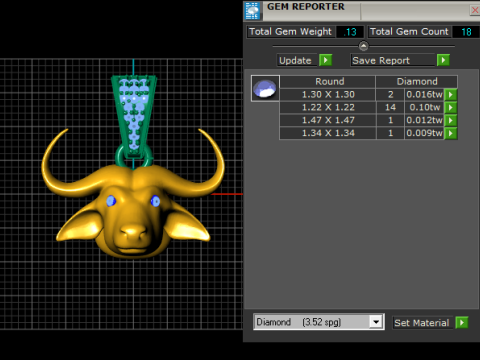
Task: Select the 1.34 X 1.34 size cell
Action: (328, 133)
